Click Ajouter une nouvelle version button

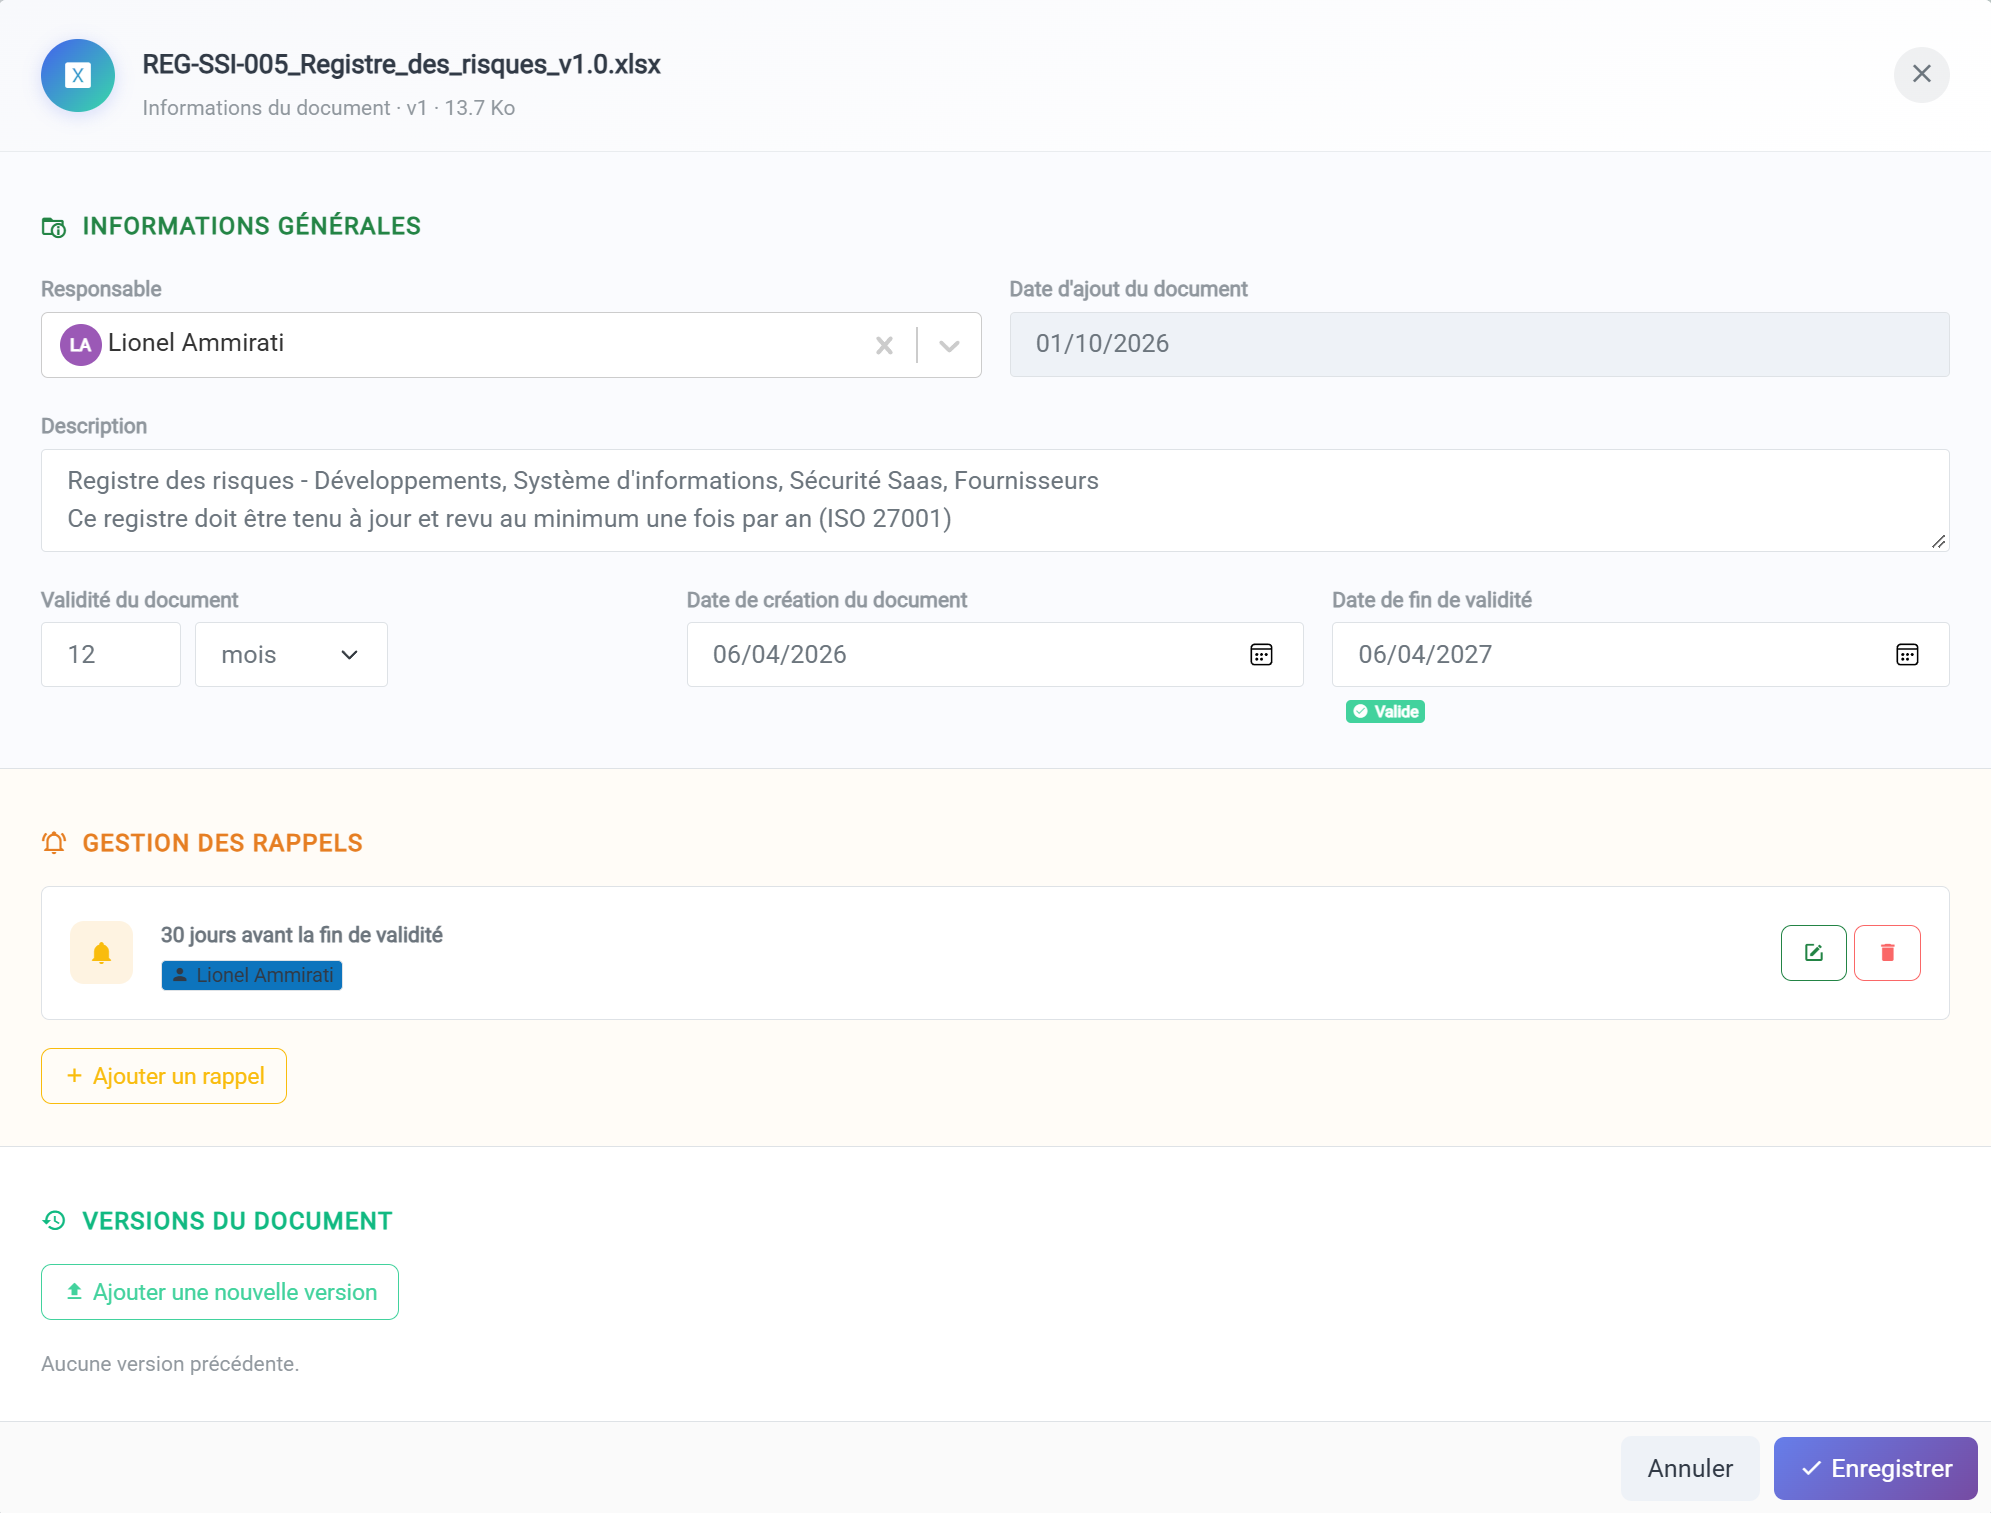pos(220,1292)
